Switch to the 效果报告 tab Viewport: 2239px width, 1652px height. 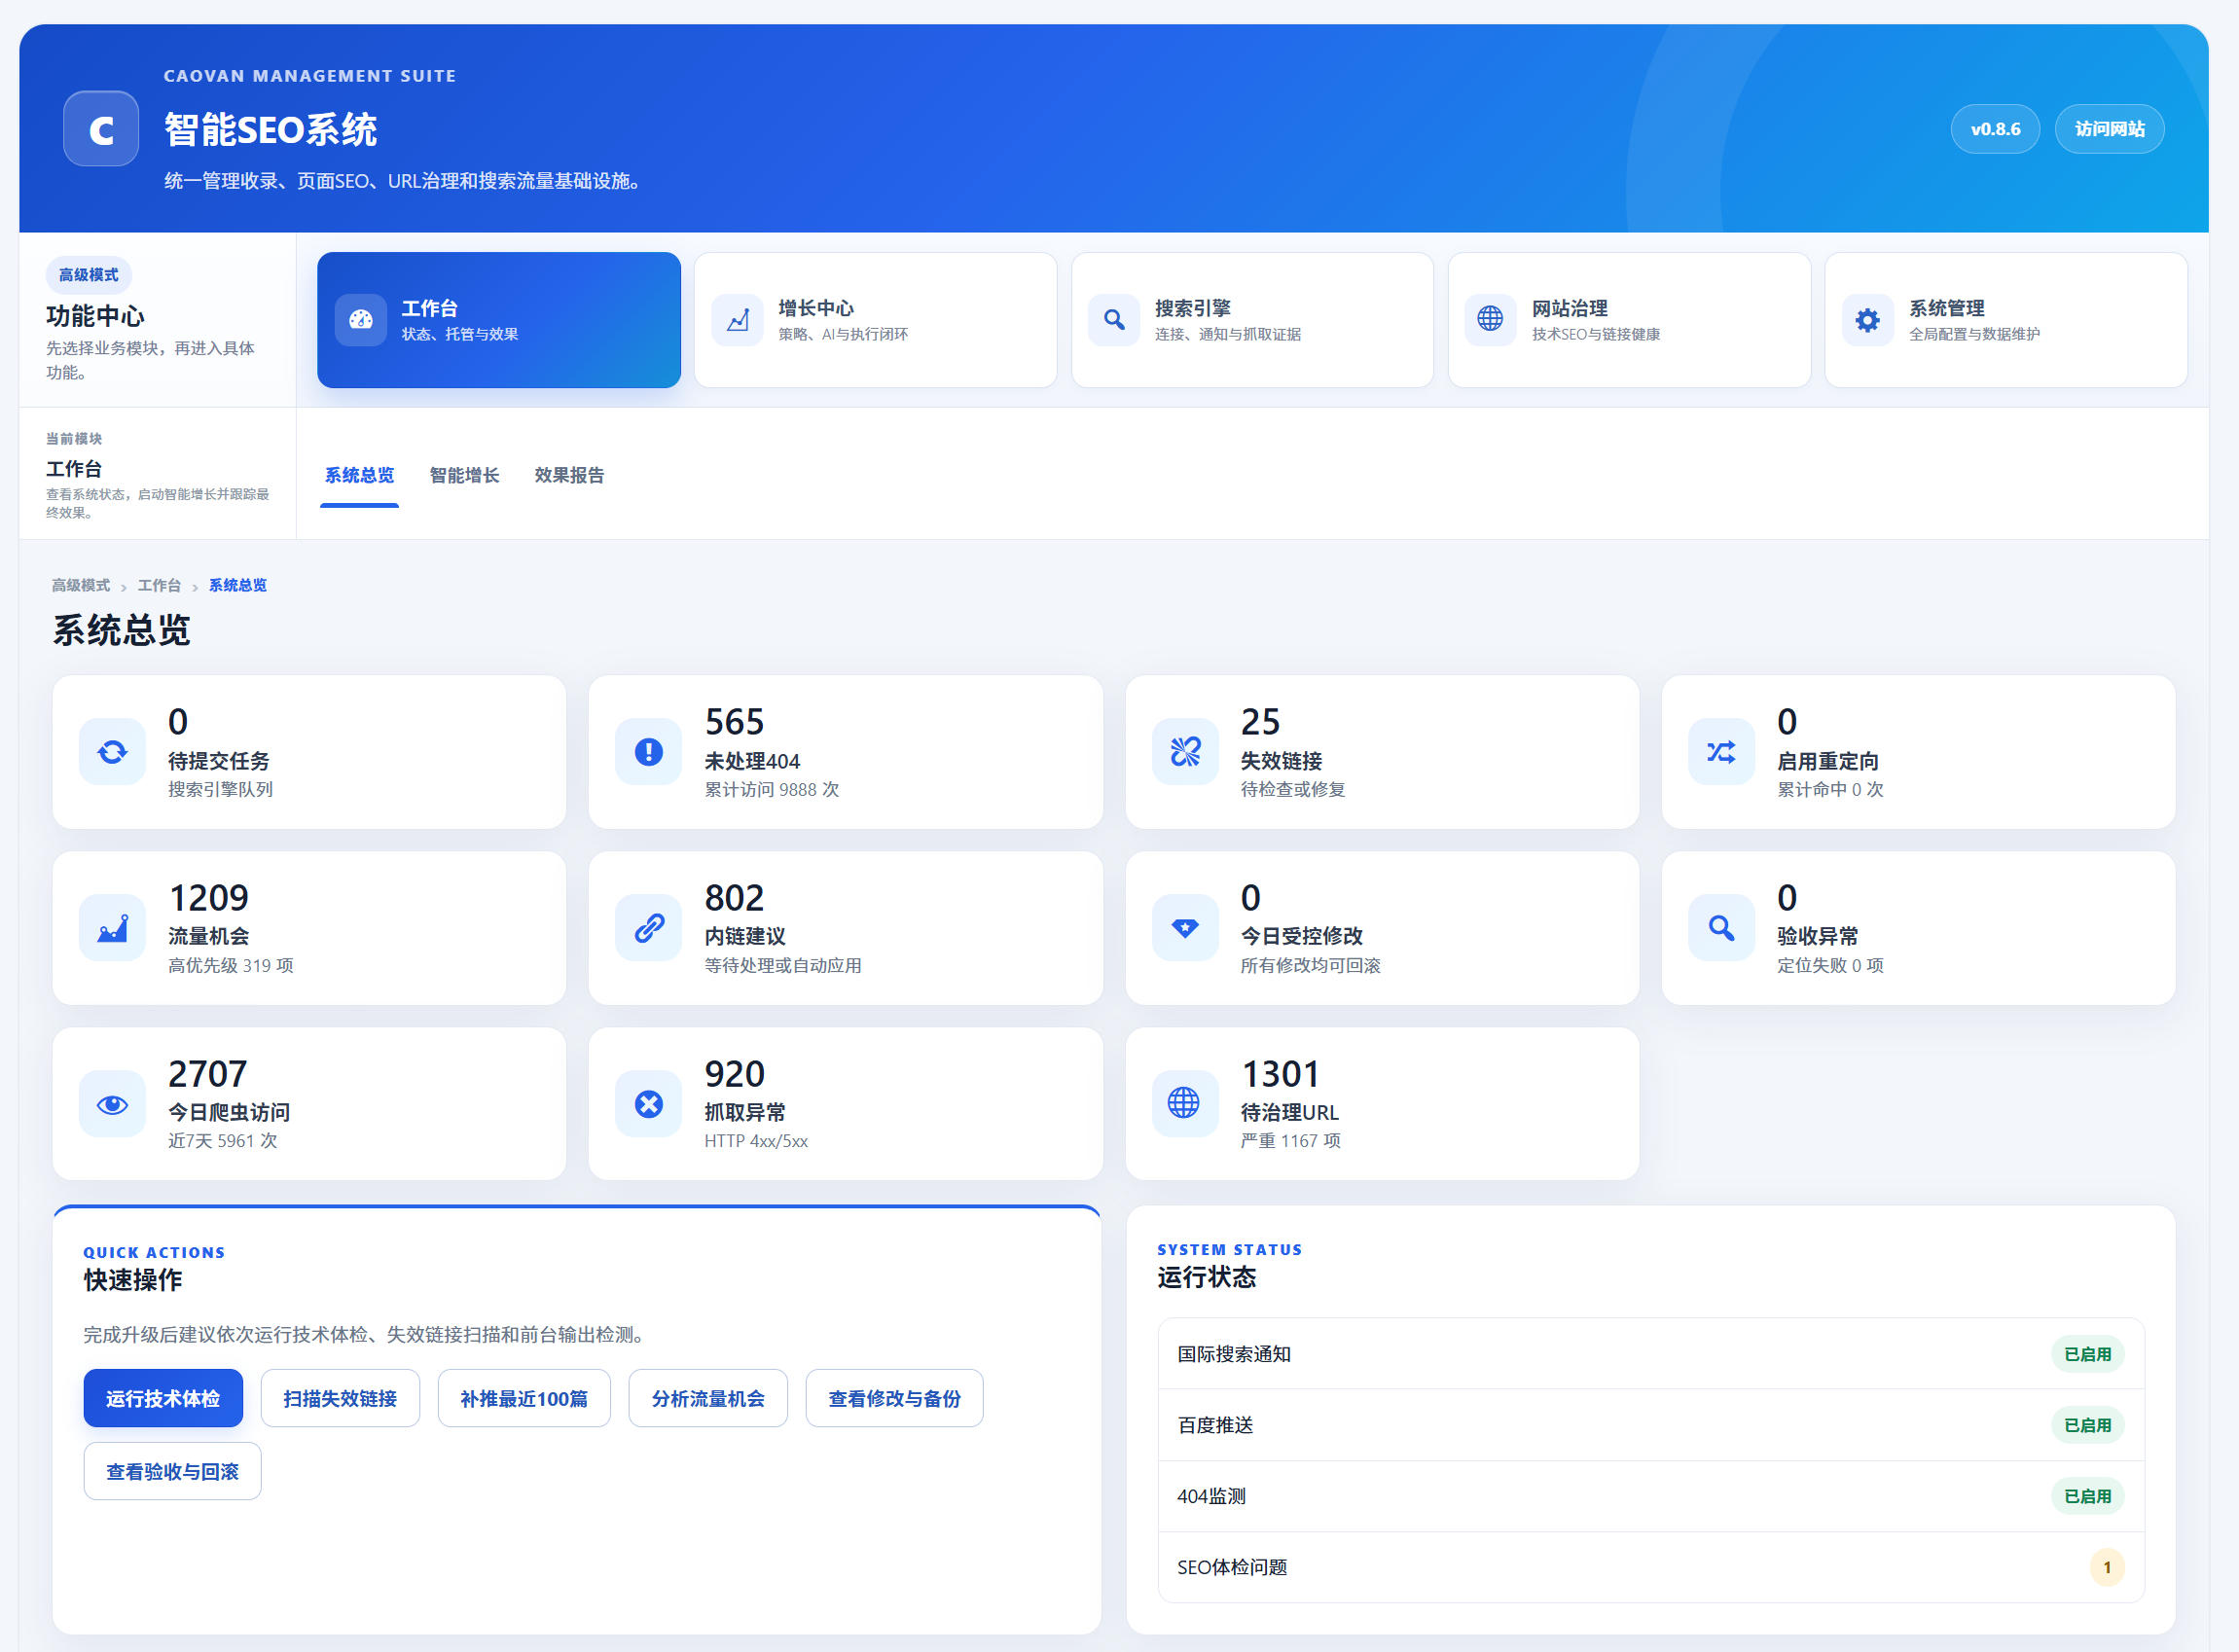[x=569, y=475]
